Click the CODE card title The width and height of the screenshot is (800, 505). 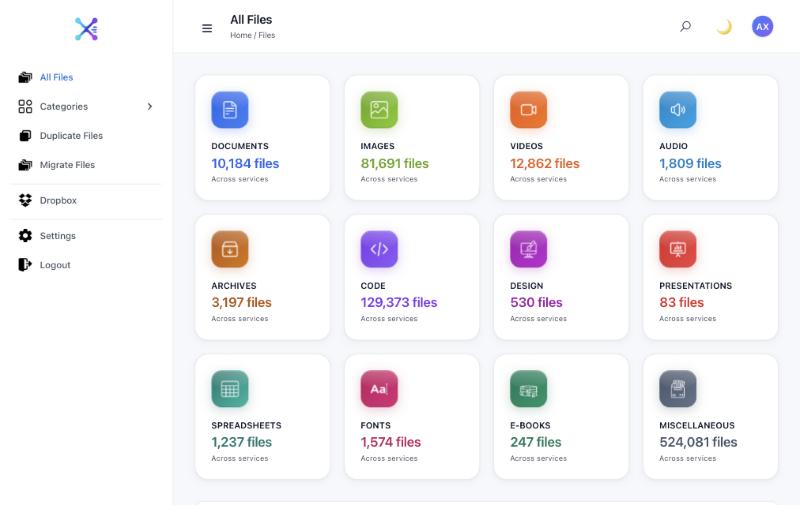point(373,286)
